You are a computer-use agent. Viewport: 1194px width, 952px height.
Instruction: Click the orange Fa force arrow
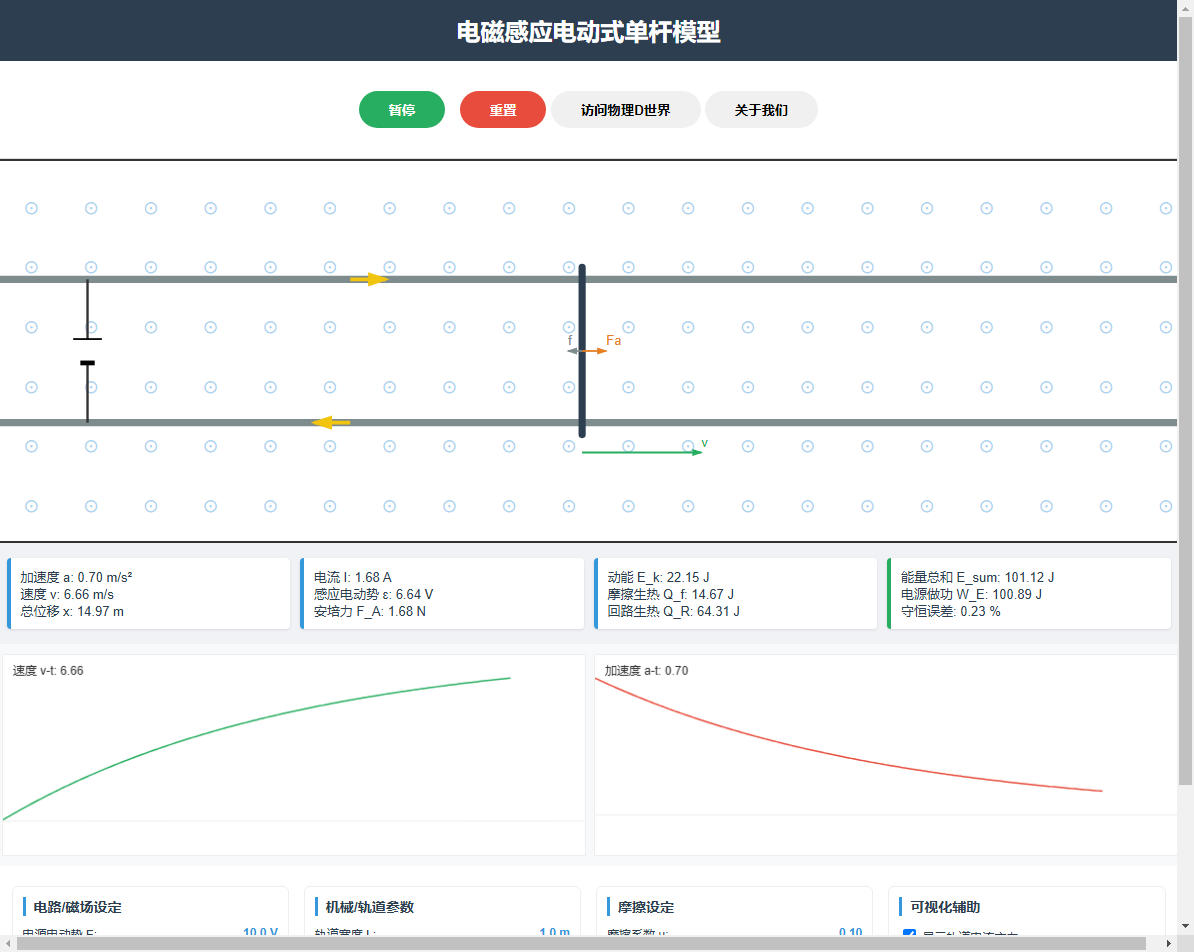(x=597, y=351)
